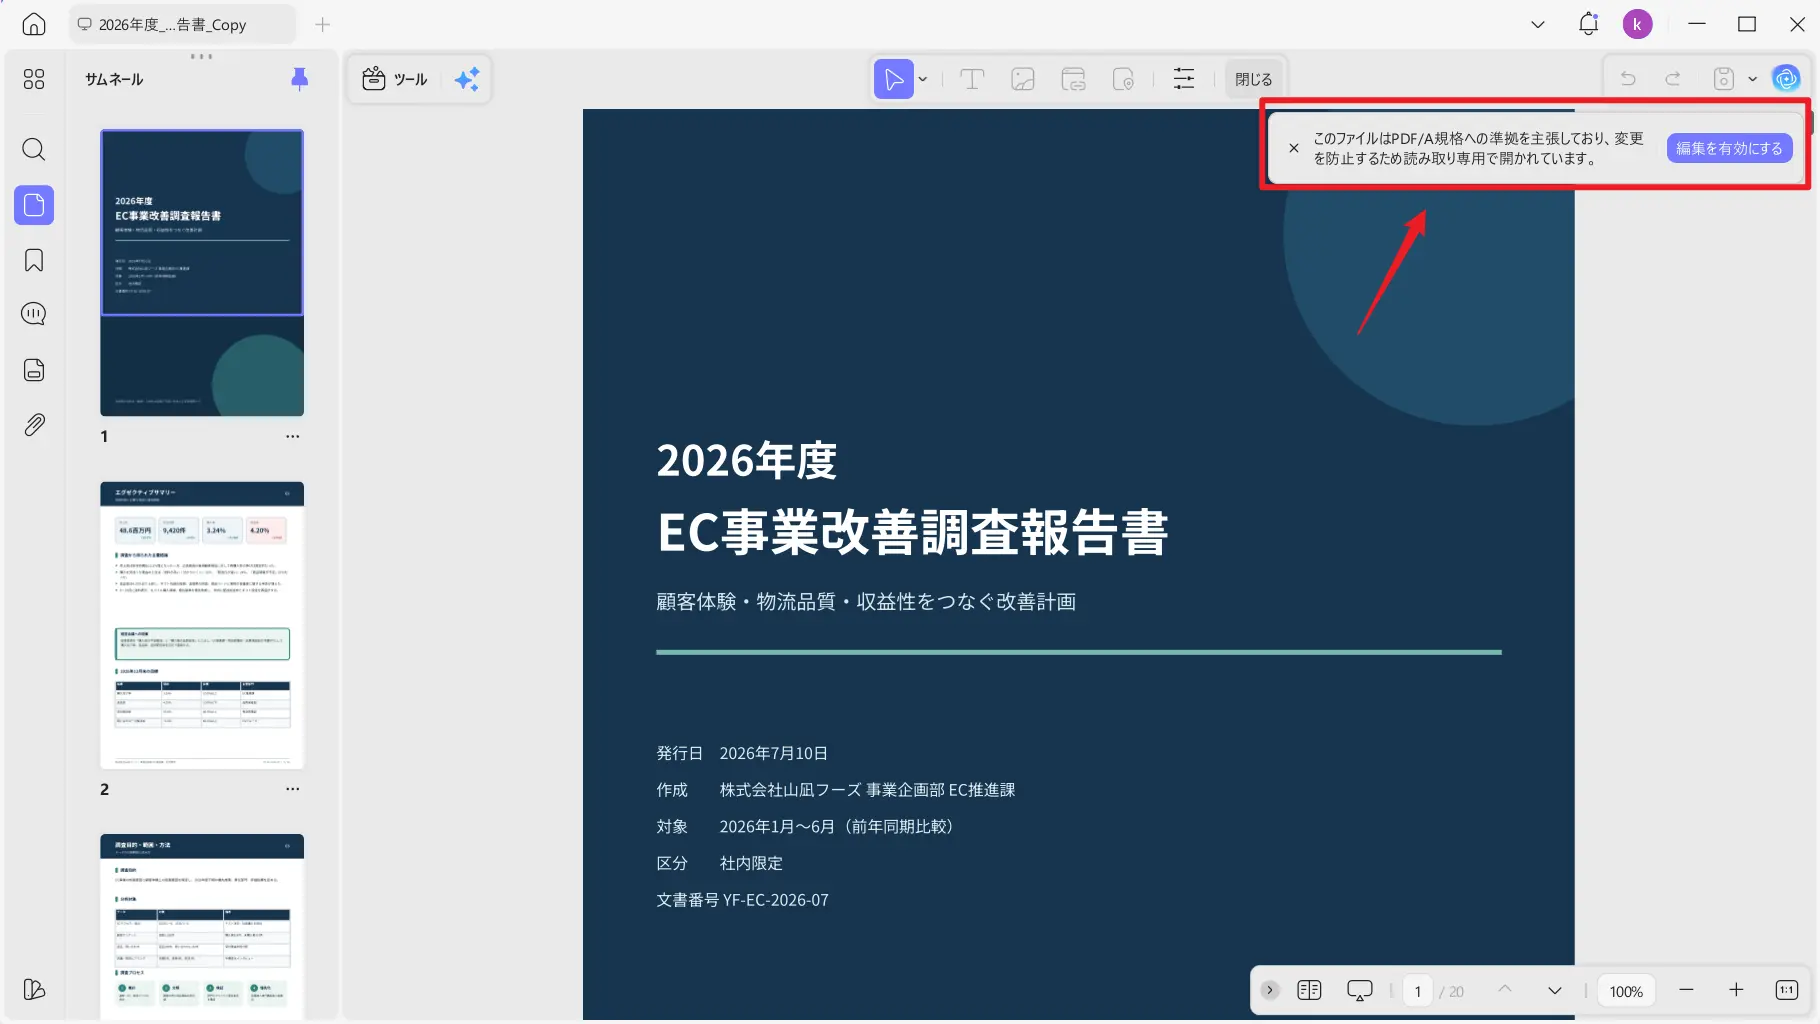The image size is (1820, 1024).
Task: Open more options for page 2 thumbnail
Action: point(292,789)
